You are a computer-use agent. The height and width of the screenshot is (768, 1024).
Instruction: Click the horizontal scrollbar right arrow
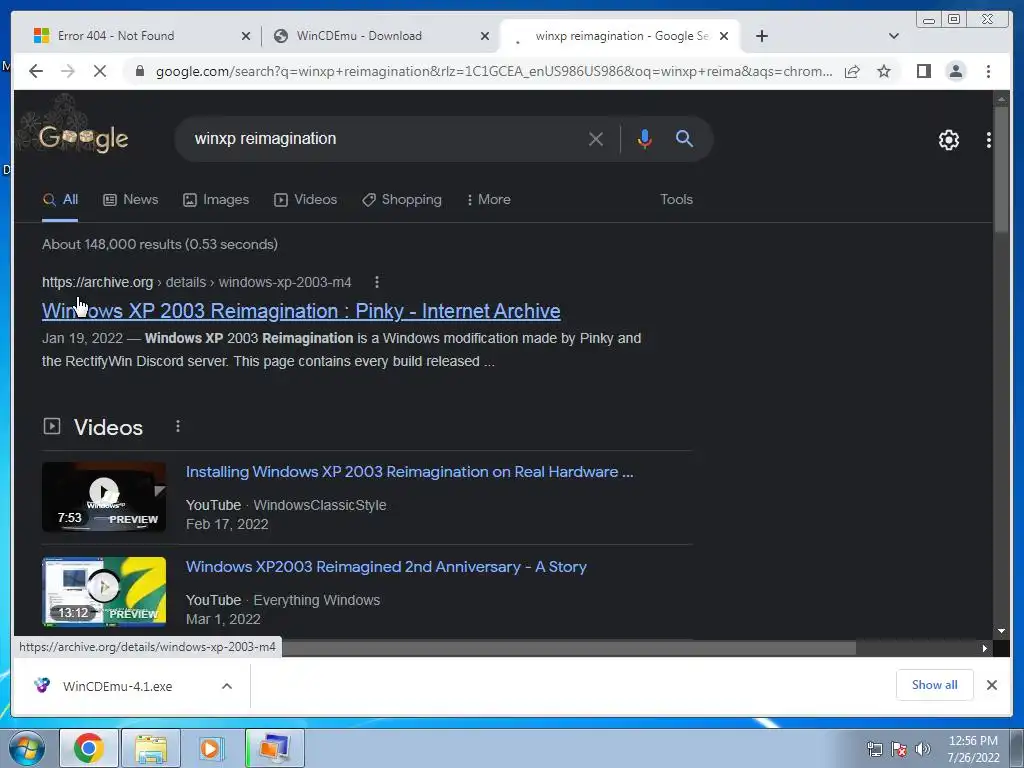click(x=984, y=648)
